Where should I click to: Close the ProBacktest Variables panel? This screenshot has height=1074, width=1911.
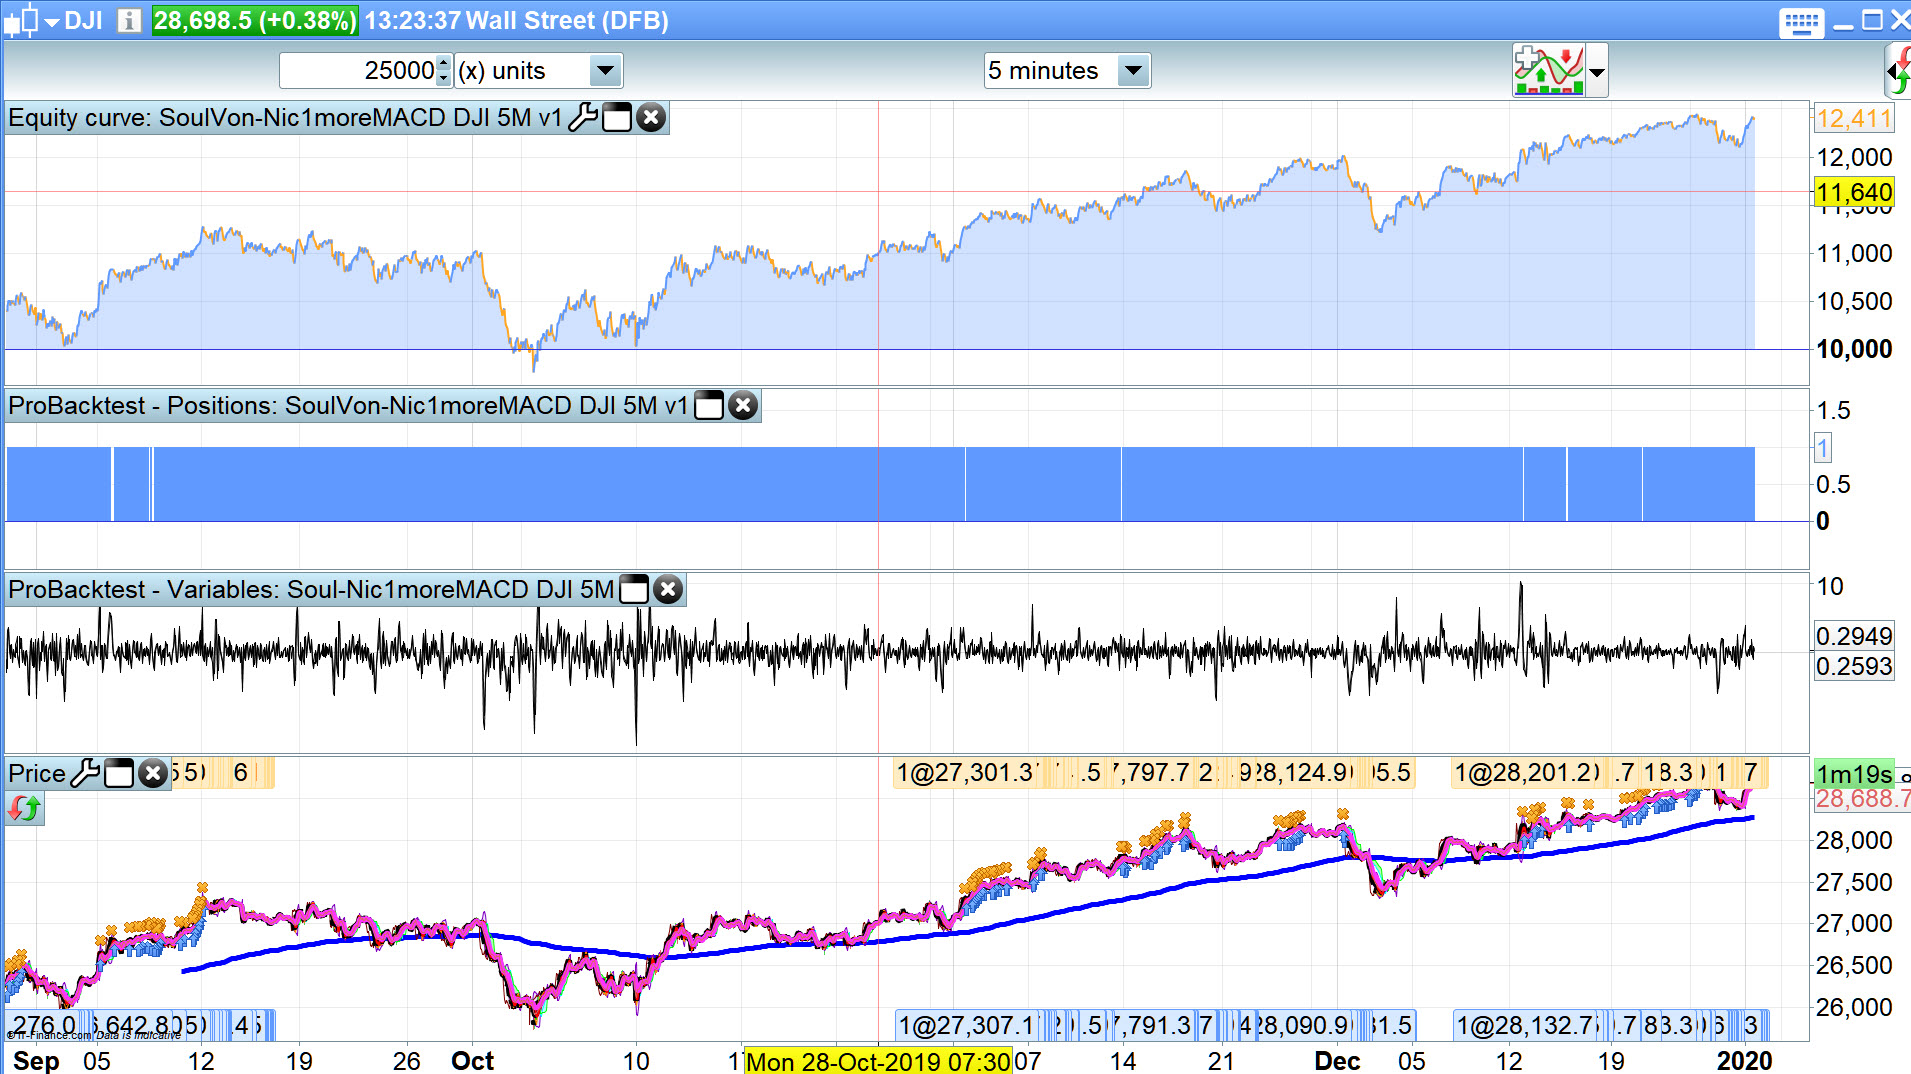pos(668,590)
